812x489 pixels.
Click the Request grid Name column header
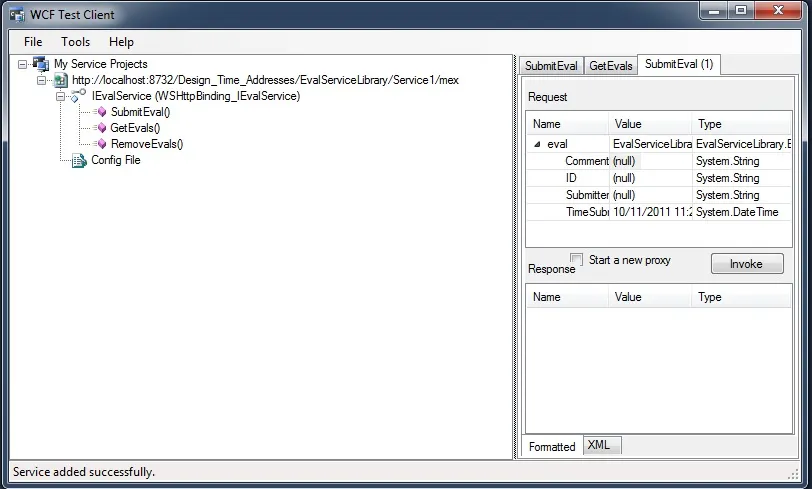568,124
